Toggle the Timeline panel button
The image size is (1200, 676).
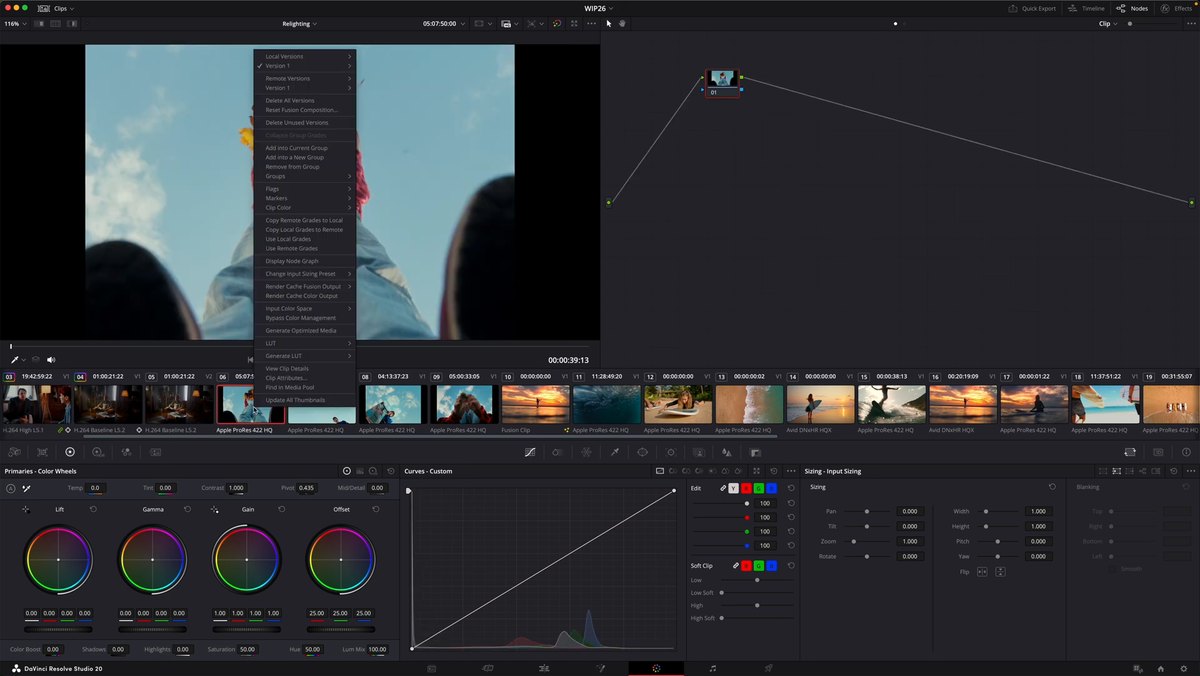[x=1086, y=8]
